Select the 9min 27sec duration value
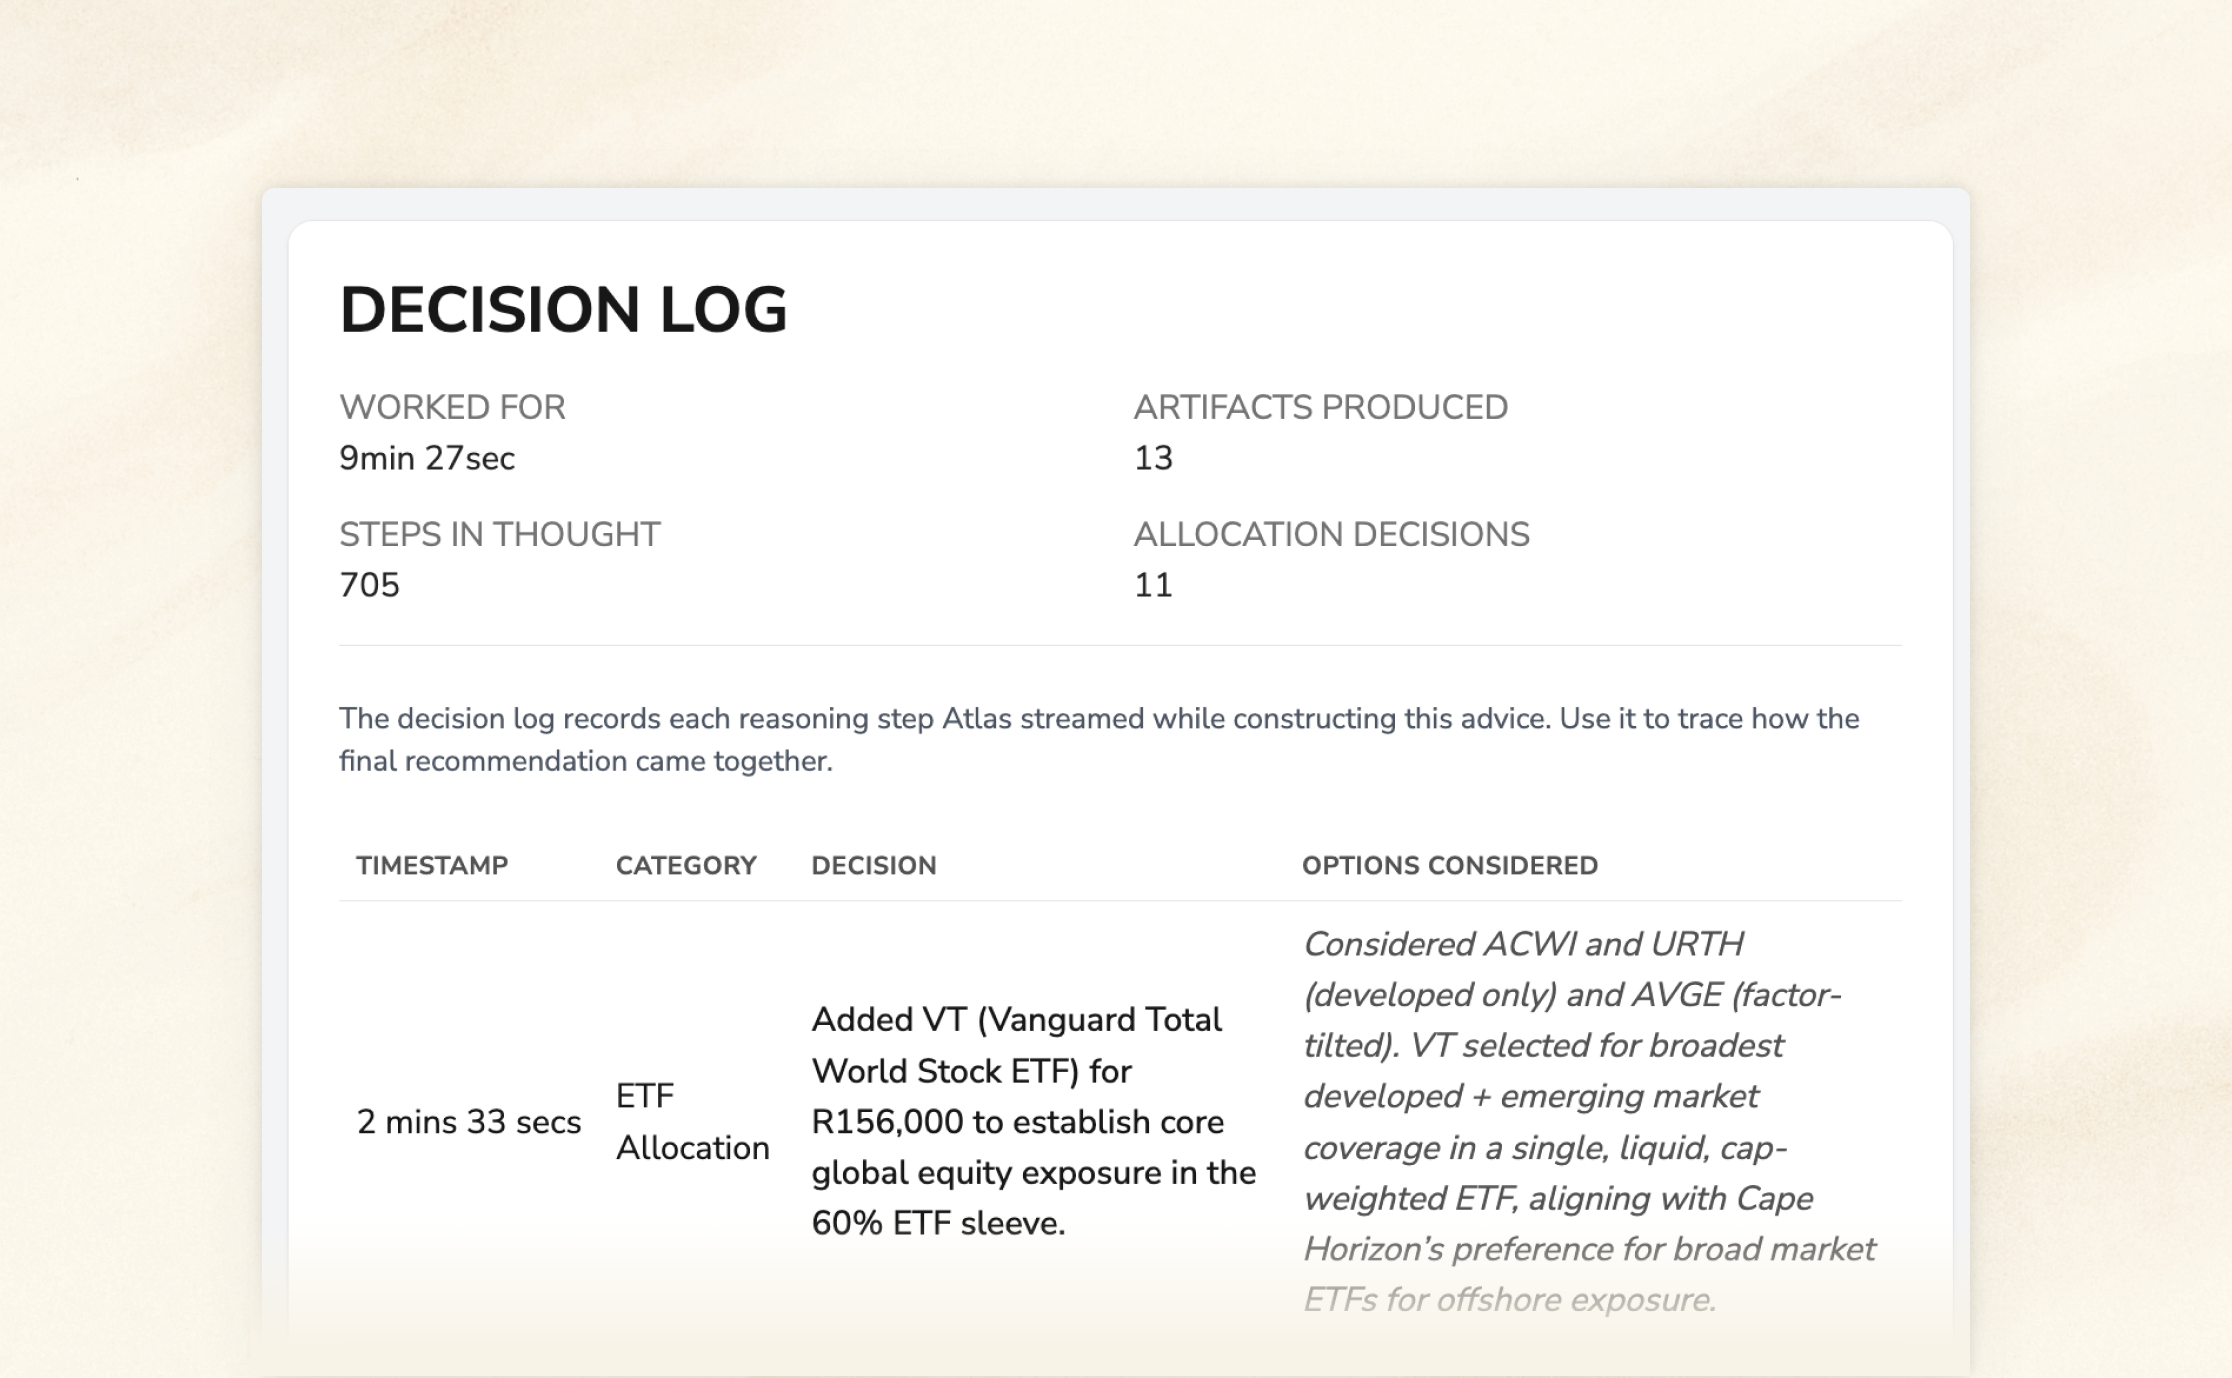Viewport: 2232px width, 1378px height. click(x=427, y=458)
